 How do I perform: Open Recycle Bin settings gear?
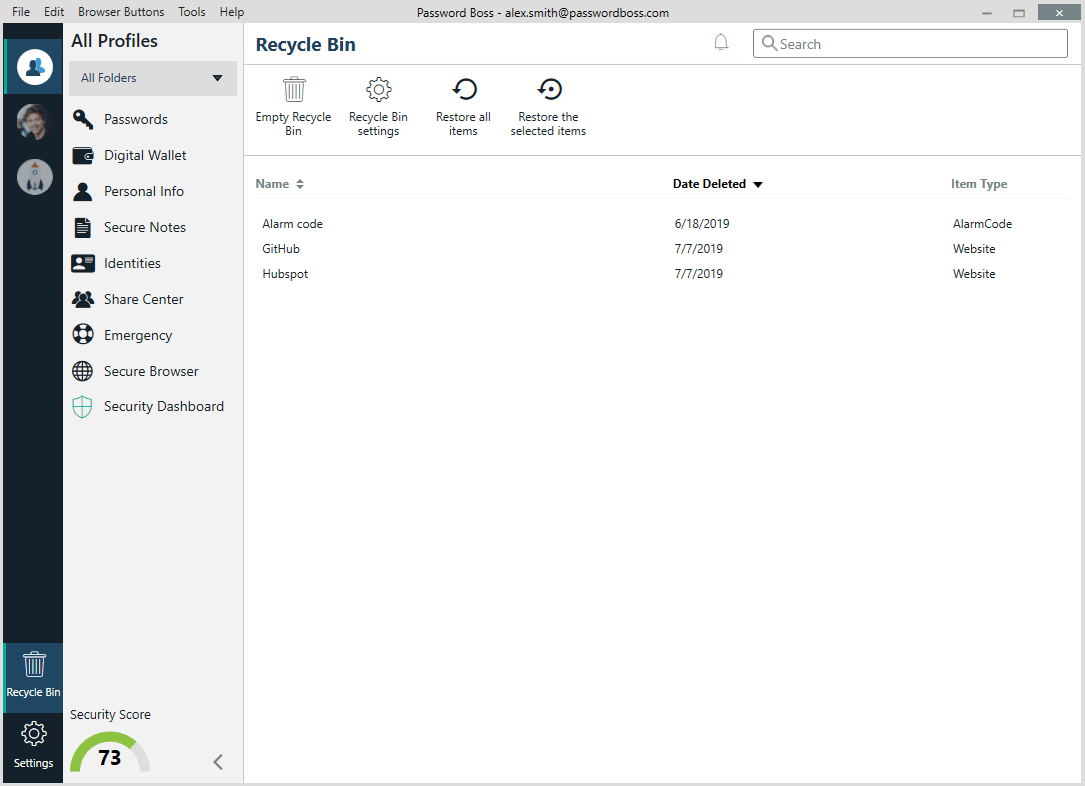pyautogui.click(x=379, y=89)
